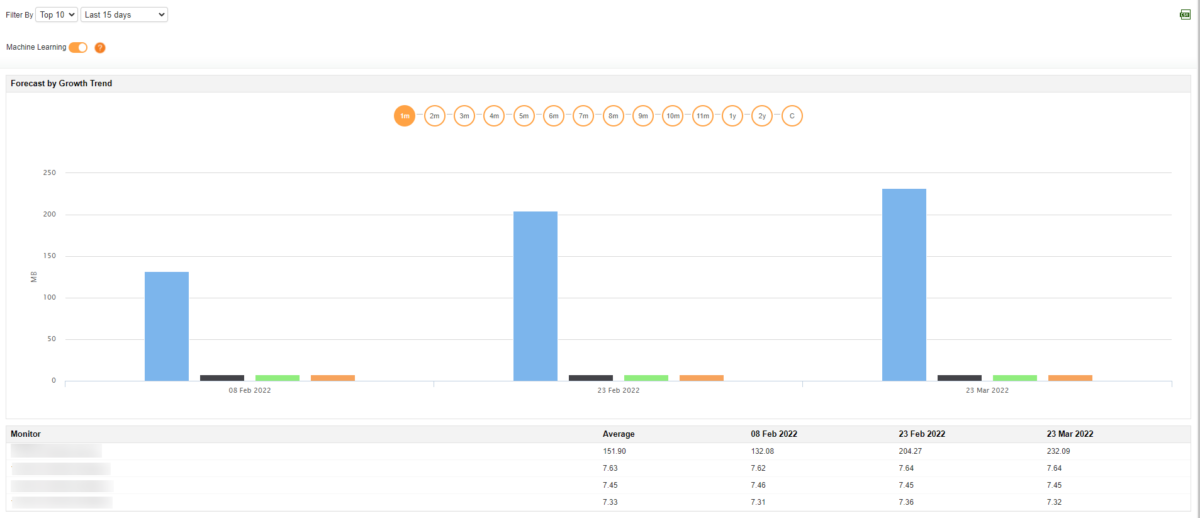Click the Average column header
This screenshot has width=1200, height=518.
[x=619, y=435]
